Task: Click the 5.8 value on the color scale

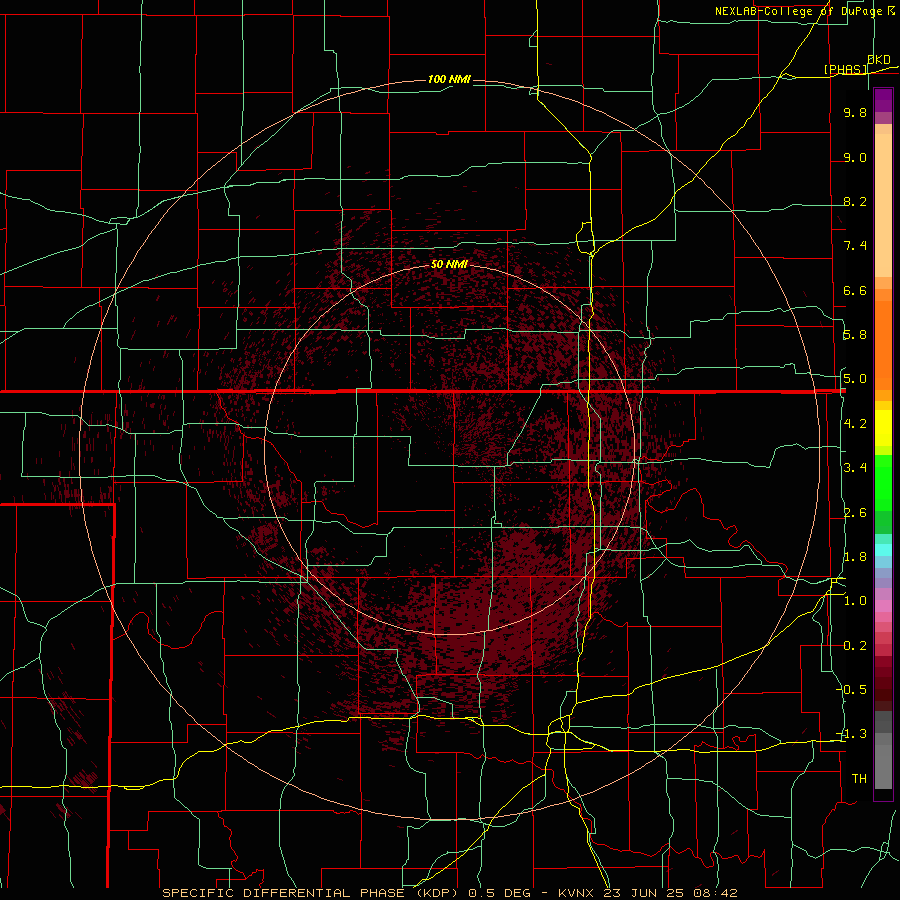Action: point(855,335)
